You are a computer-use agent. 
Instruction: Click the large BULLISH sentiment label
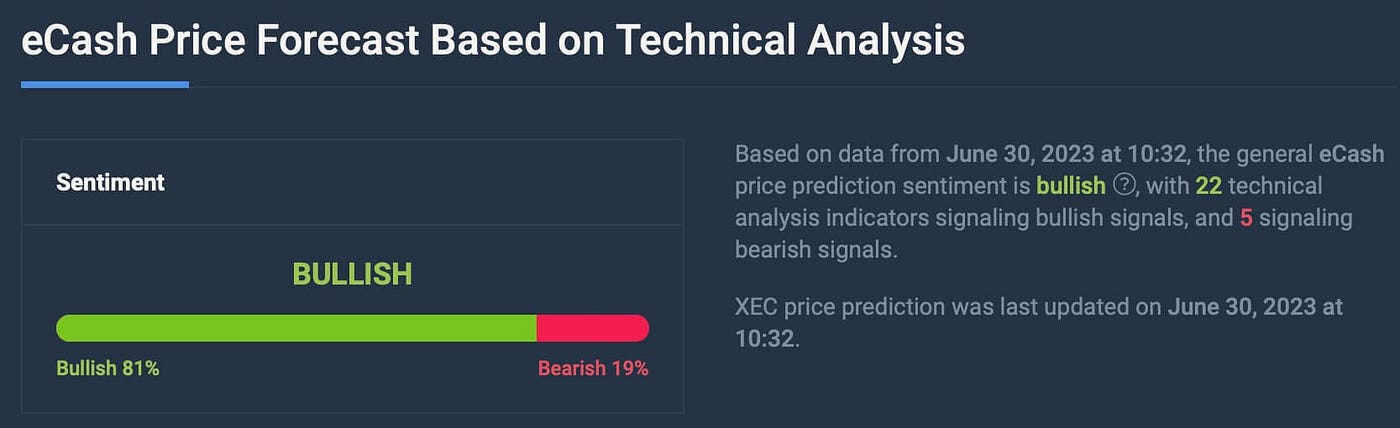click(x=352, y=274)
